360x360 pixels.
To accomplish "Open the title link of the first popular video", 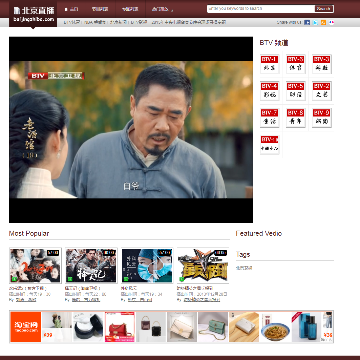I will coord(28,288).
